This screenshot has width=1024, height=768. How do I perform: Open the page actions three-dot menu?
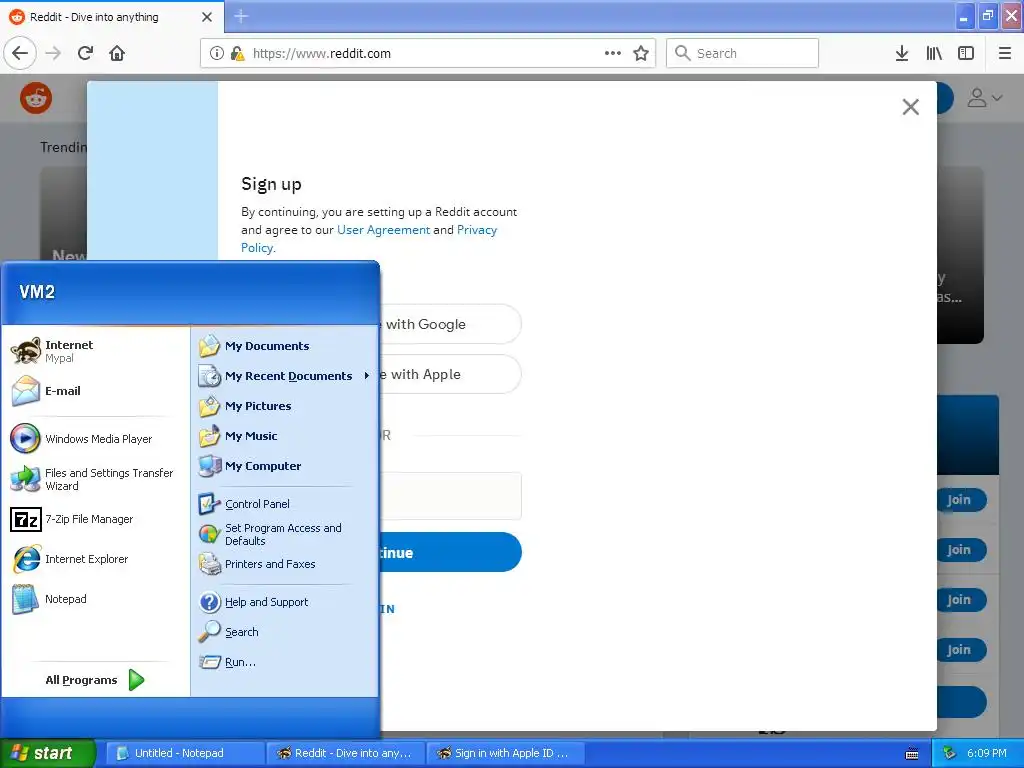click(x=613, y=54)
